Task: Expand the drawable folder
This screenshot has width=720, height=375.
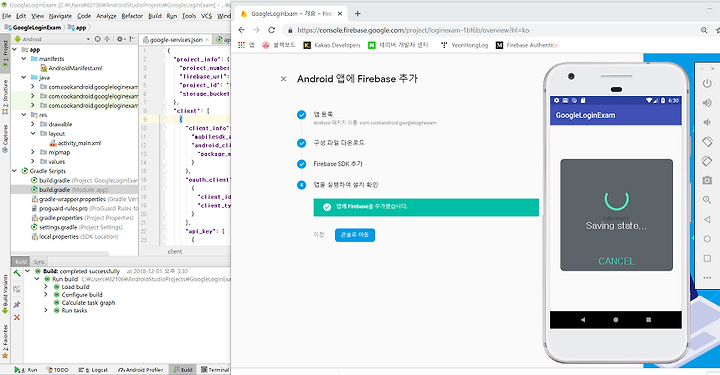Action: click(x=33, y=124)
